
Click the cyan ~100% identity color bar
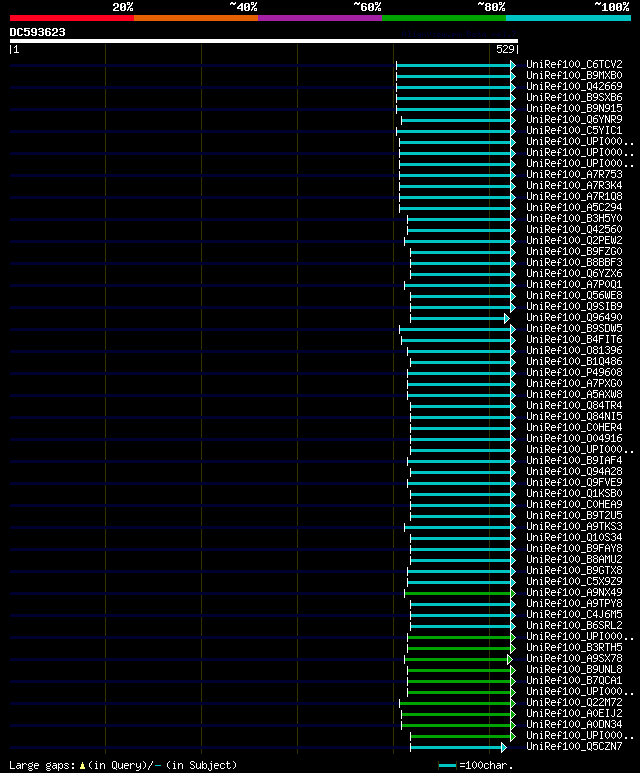tap(569, 18)
